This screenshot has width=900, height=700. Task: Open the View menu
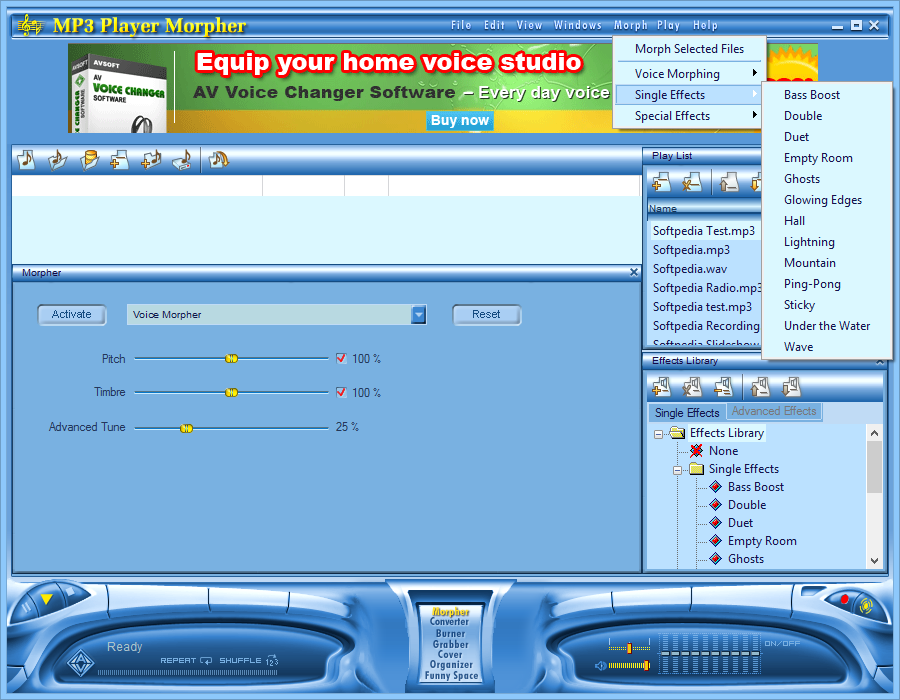[x=529, y=25]
